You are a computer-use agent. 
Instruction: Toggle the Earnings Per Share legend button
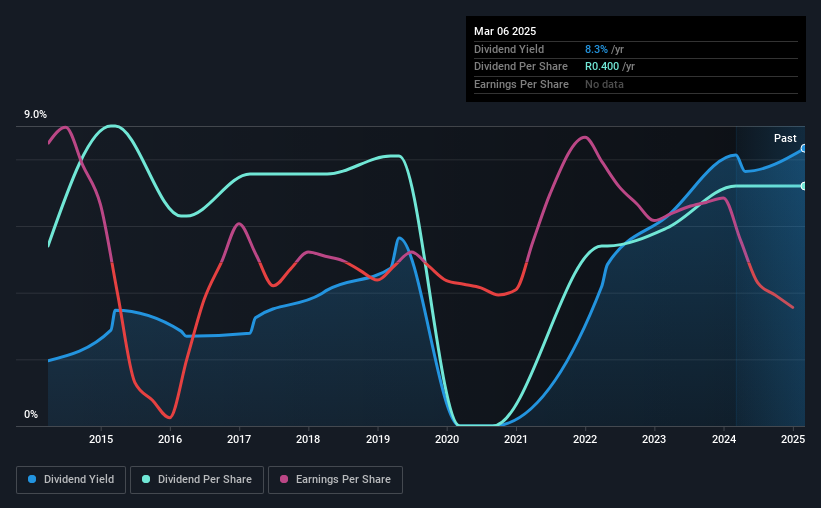point(335,480)
